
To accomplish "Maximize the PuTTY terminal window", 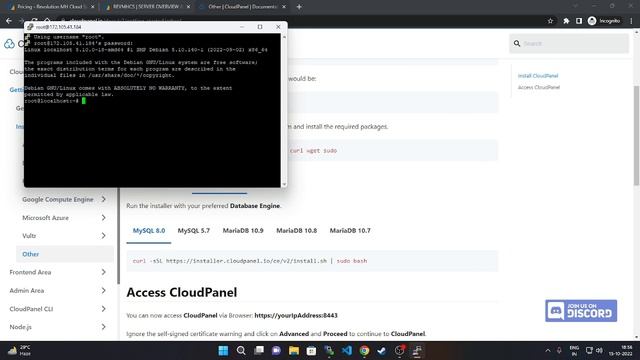I will click(x=260, y=27).
